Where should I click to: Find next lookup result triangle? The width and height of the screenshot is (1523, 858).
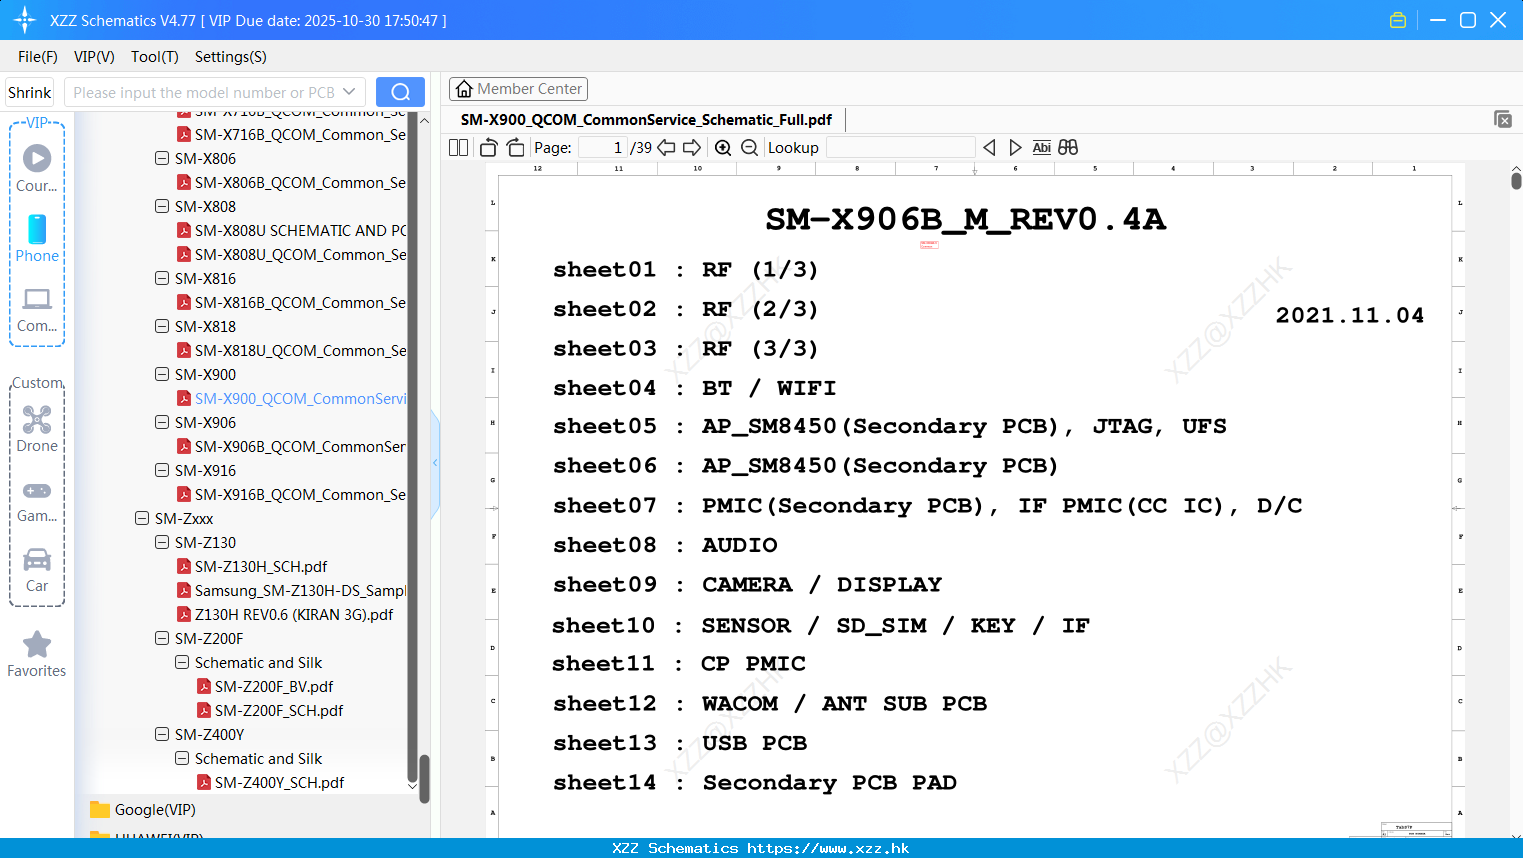coord(1015,148)
